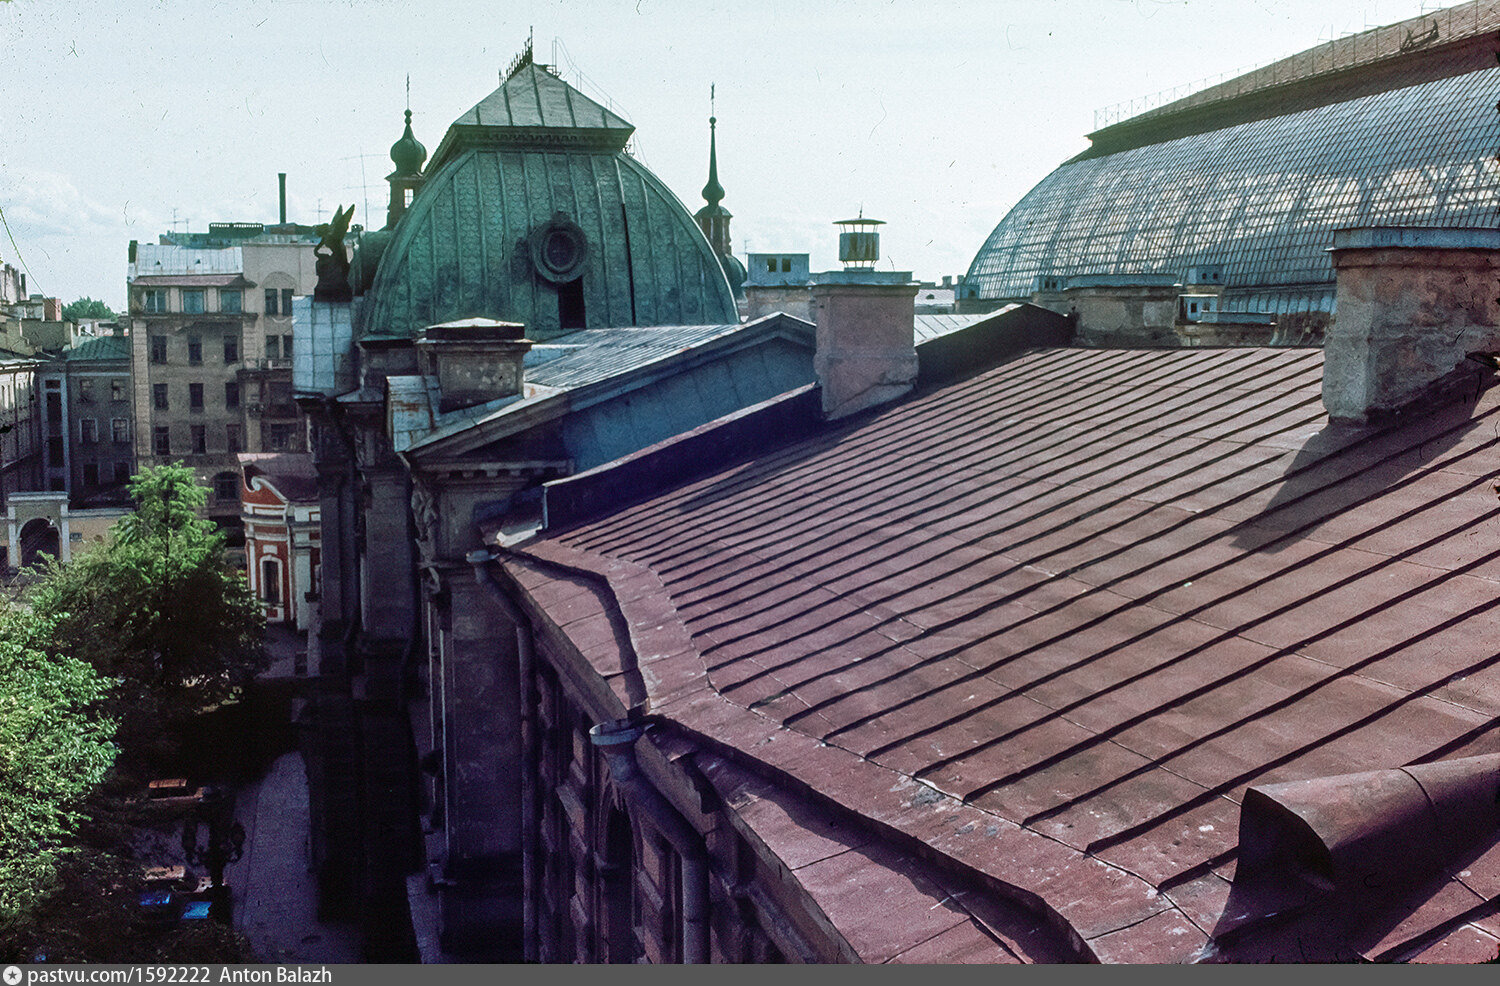Click the drainpipe funnel on roof edge
1500x986 pixels.
(x=618, y=745)
